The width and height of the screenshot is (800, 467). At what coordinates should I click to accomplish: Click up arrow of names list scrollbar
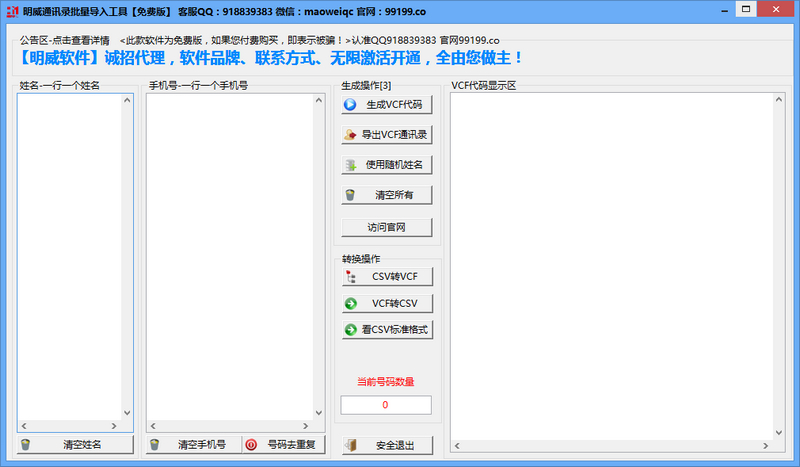[127, 101]
